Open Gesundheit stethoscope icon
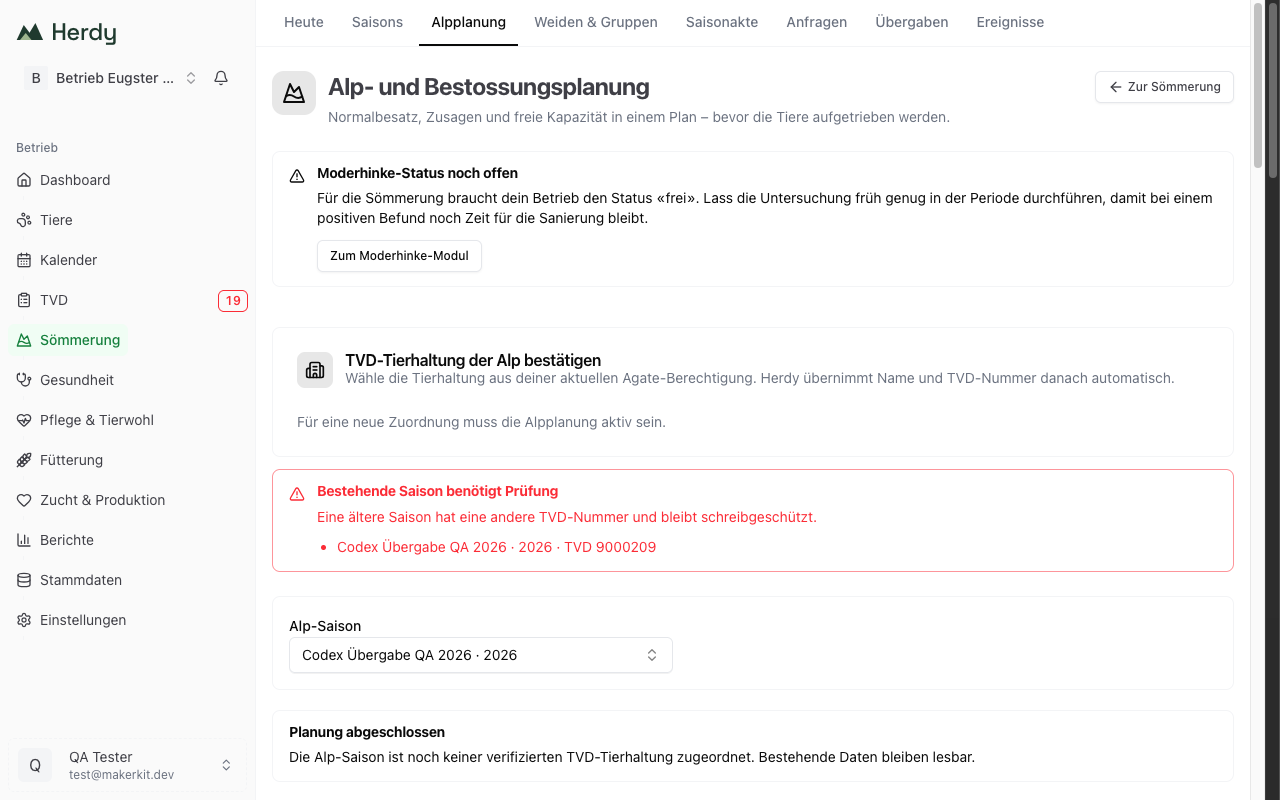Screen dimensions: 1280x800 [x=24, y=380]
